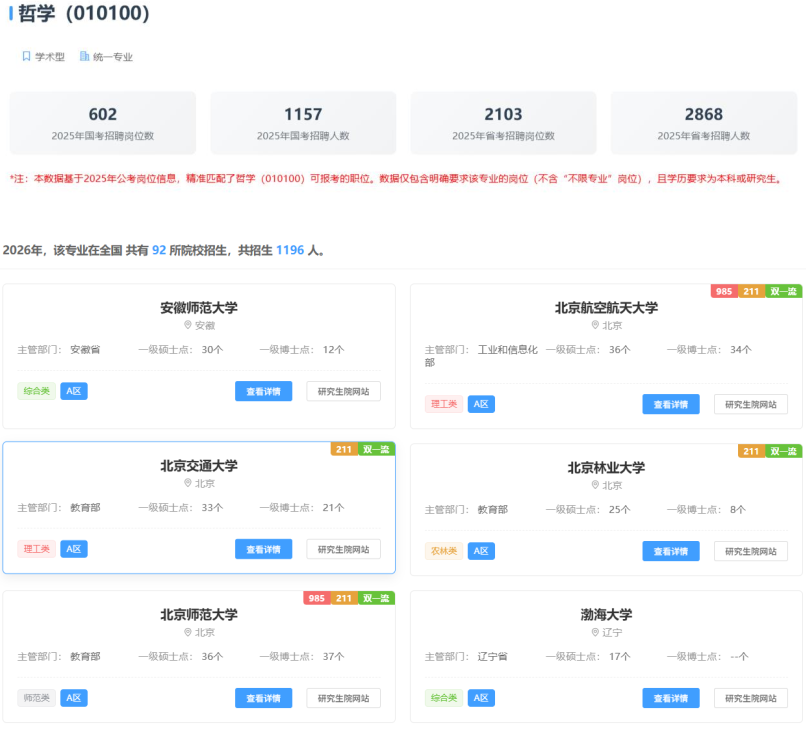
Task: Click the location pin icon under 安徽师范大学
Action: (188, 325)
